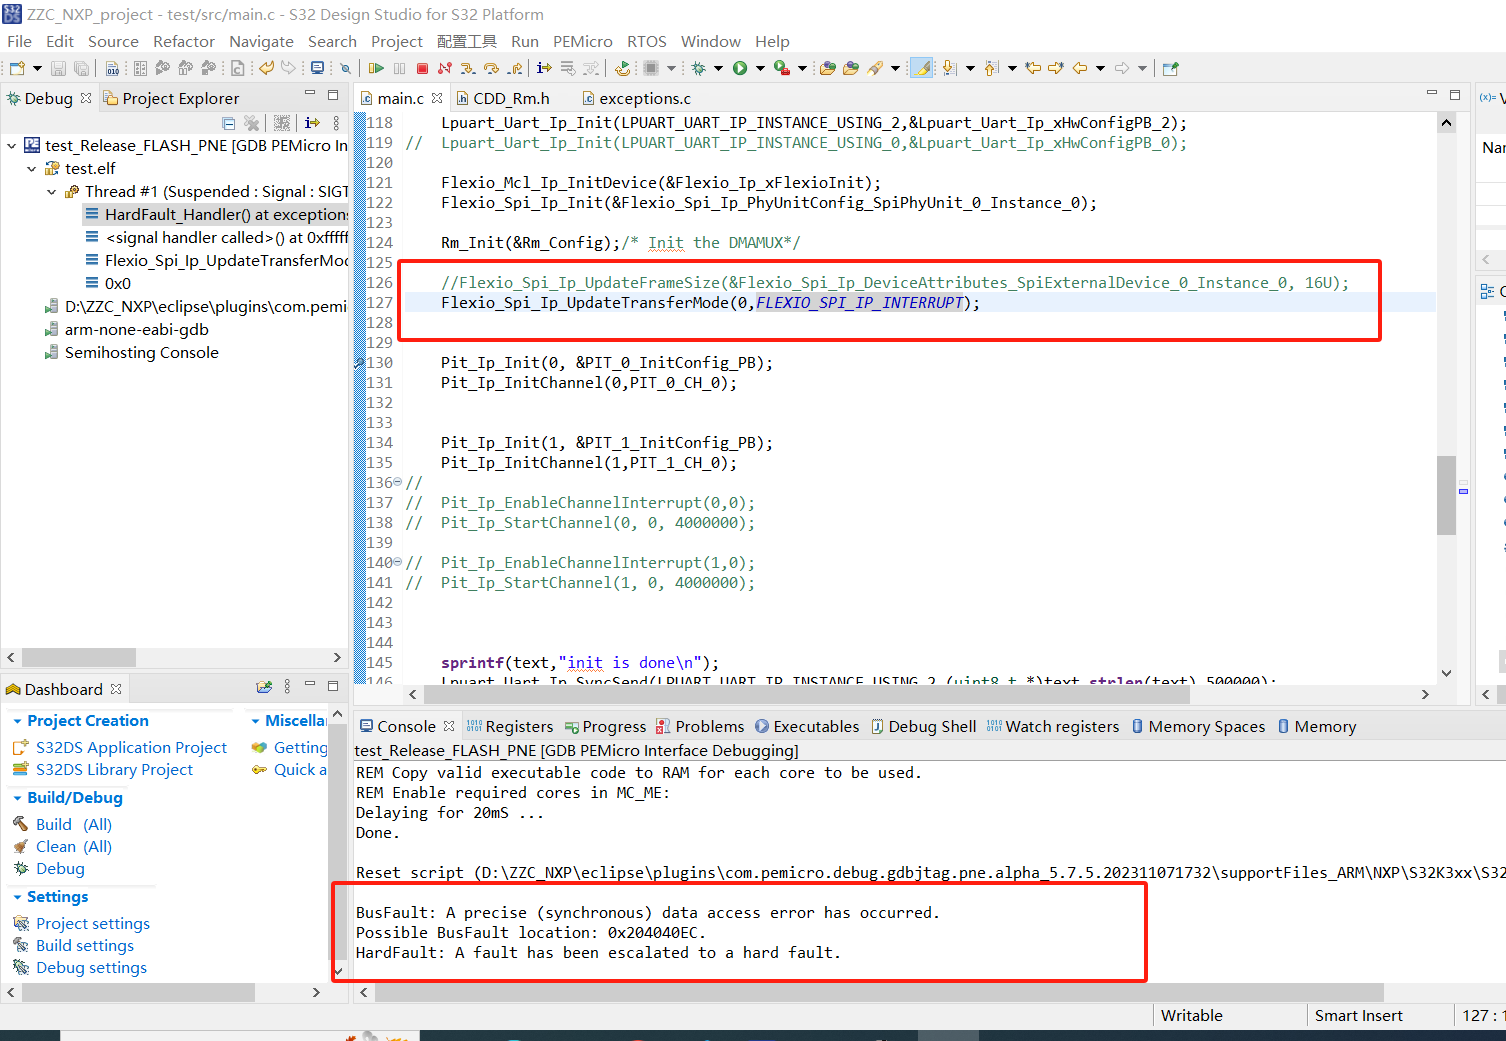Step Into the current statement
1506x1041 pixels.
coord(468,67)
